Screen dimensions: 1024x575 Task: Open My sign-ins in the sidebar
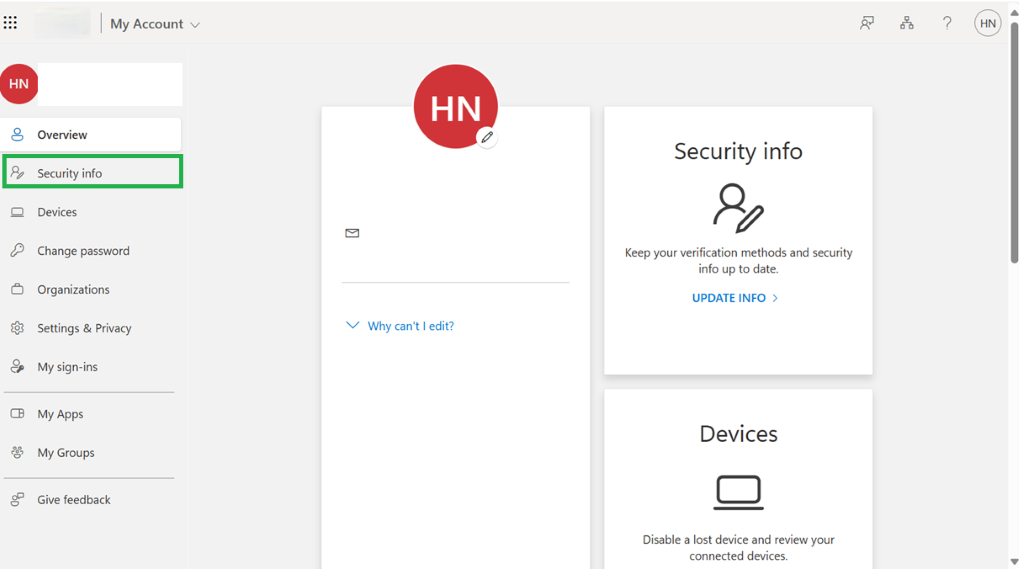pos(91,367)
